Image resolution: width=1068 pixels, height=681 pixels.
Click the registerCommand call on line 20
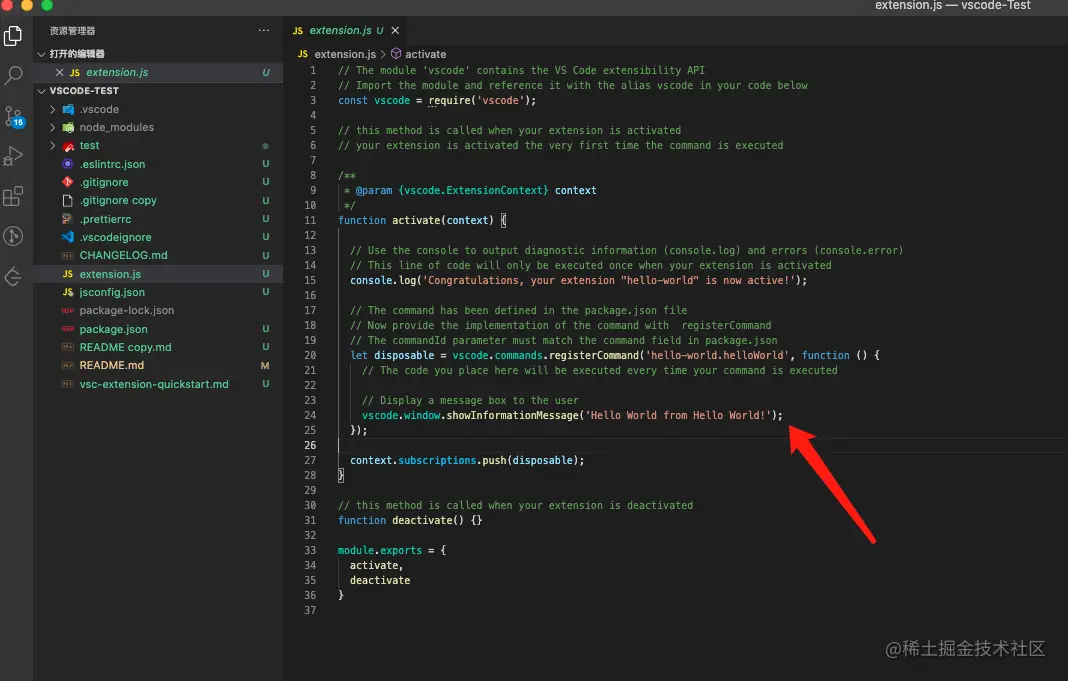tap(594, 355)
